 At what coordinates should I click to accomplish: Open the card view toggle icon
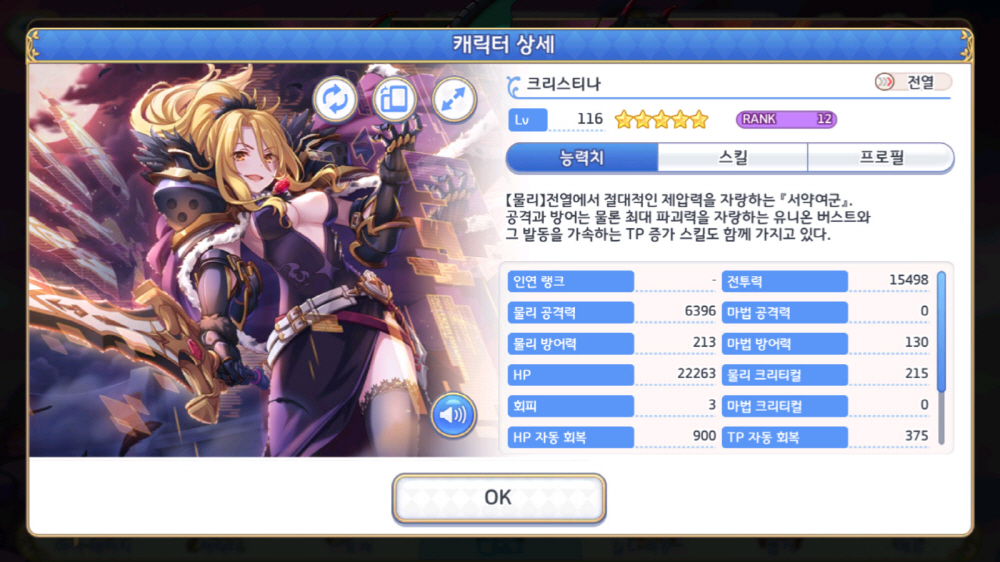(394, 99)
